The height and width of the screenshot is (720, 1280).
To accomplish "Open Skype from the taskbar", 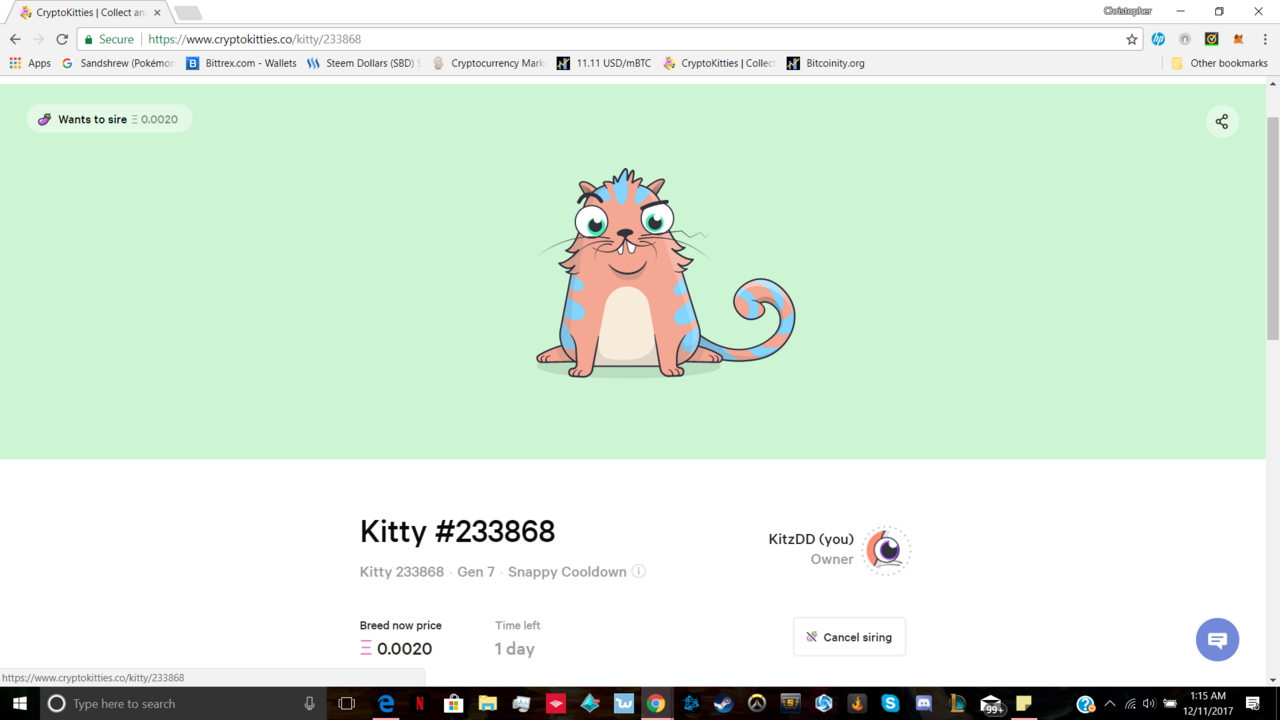I will point(890,703).
